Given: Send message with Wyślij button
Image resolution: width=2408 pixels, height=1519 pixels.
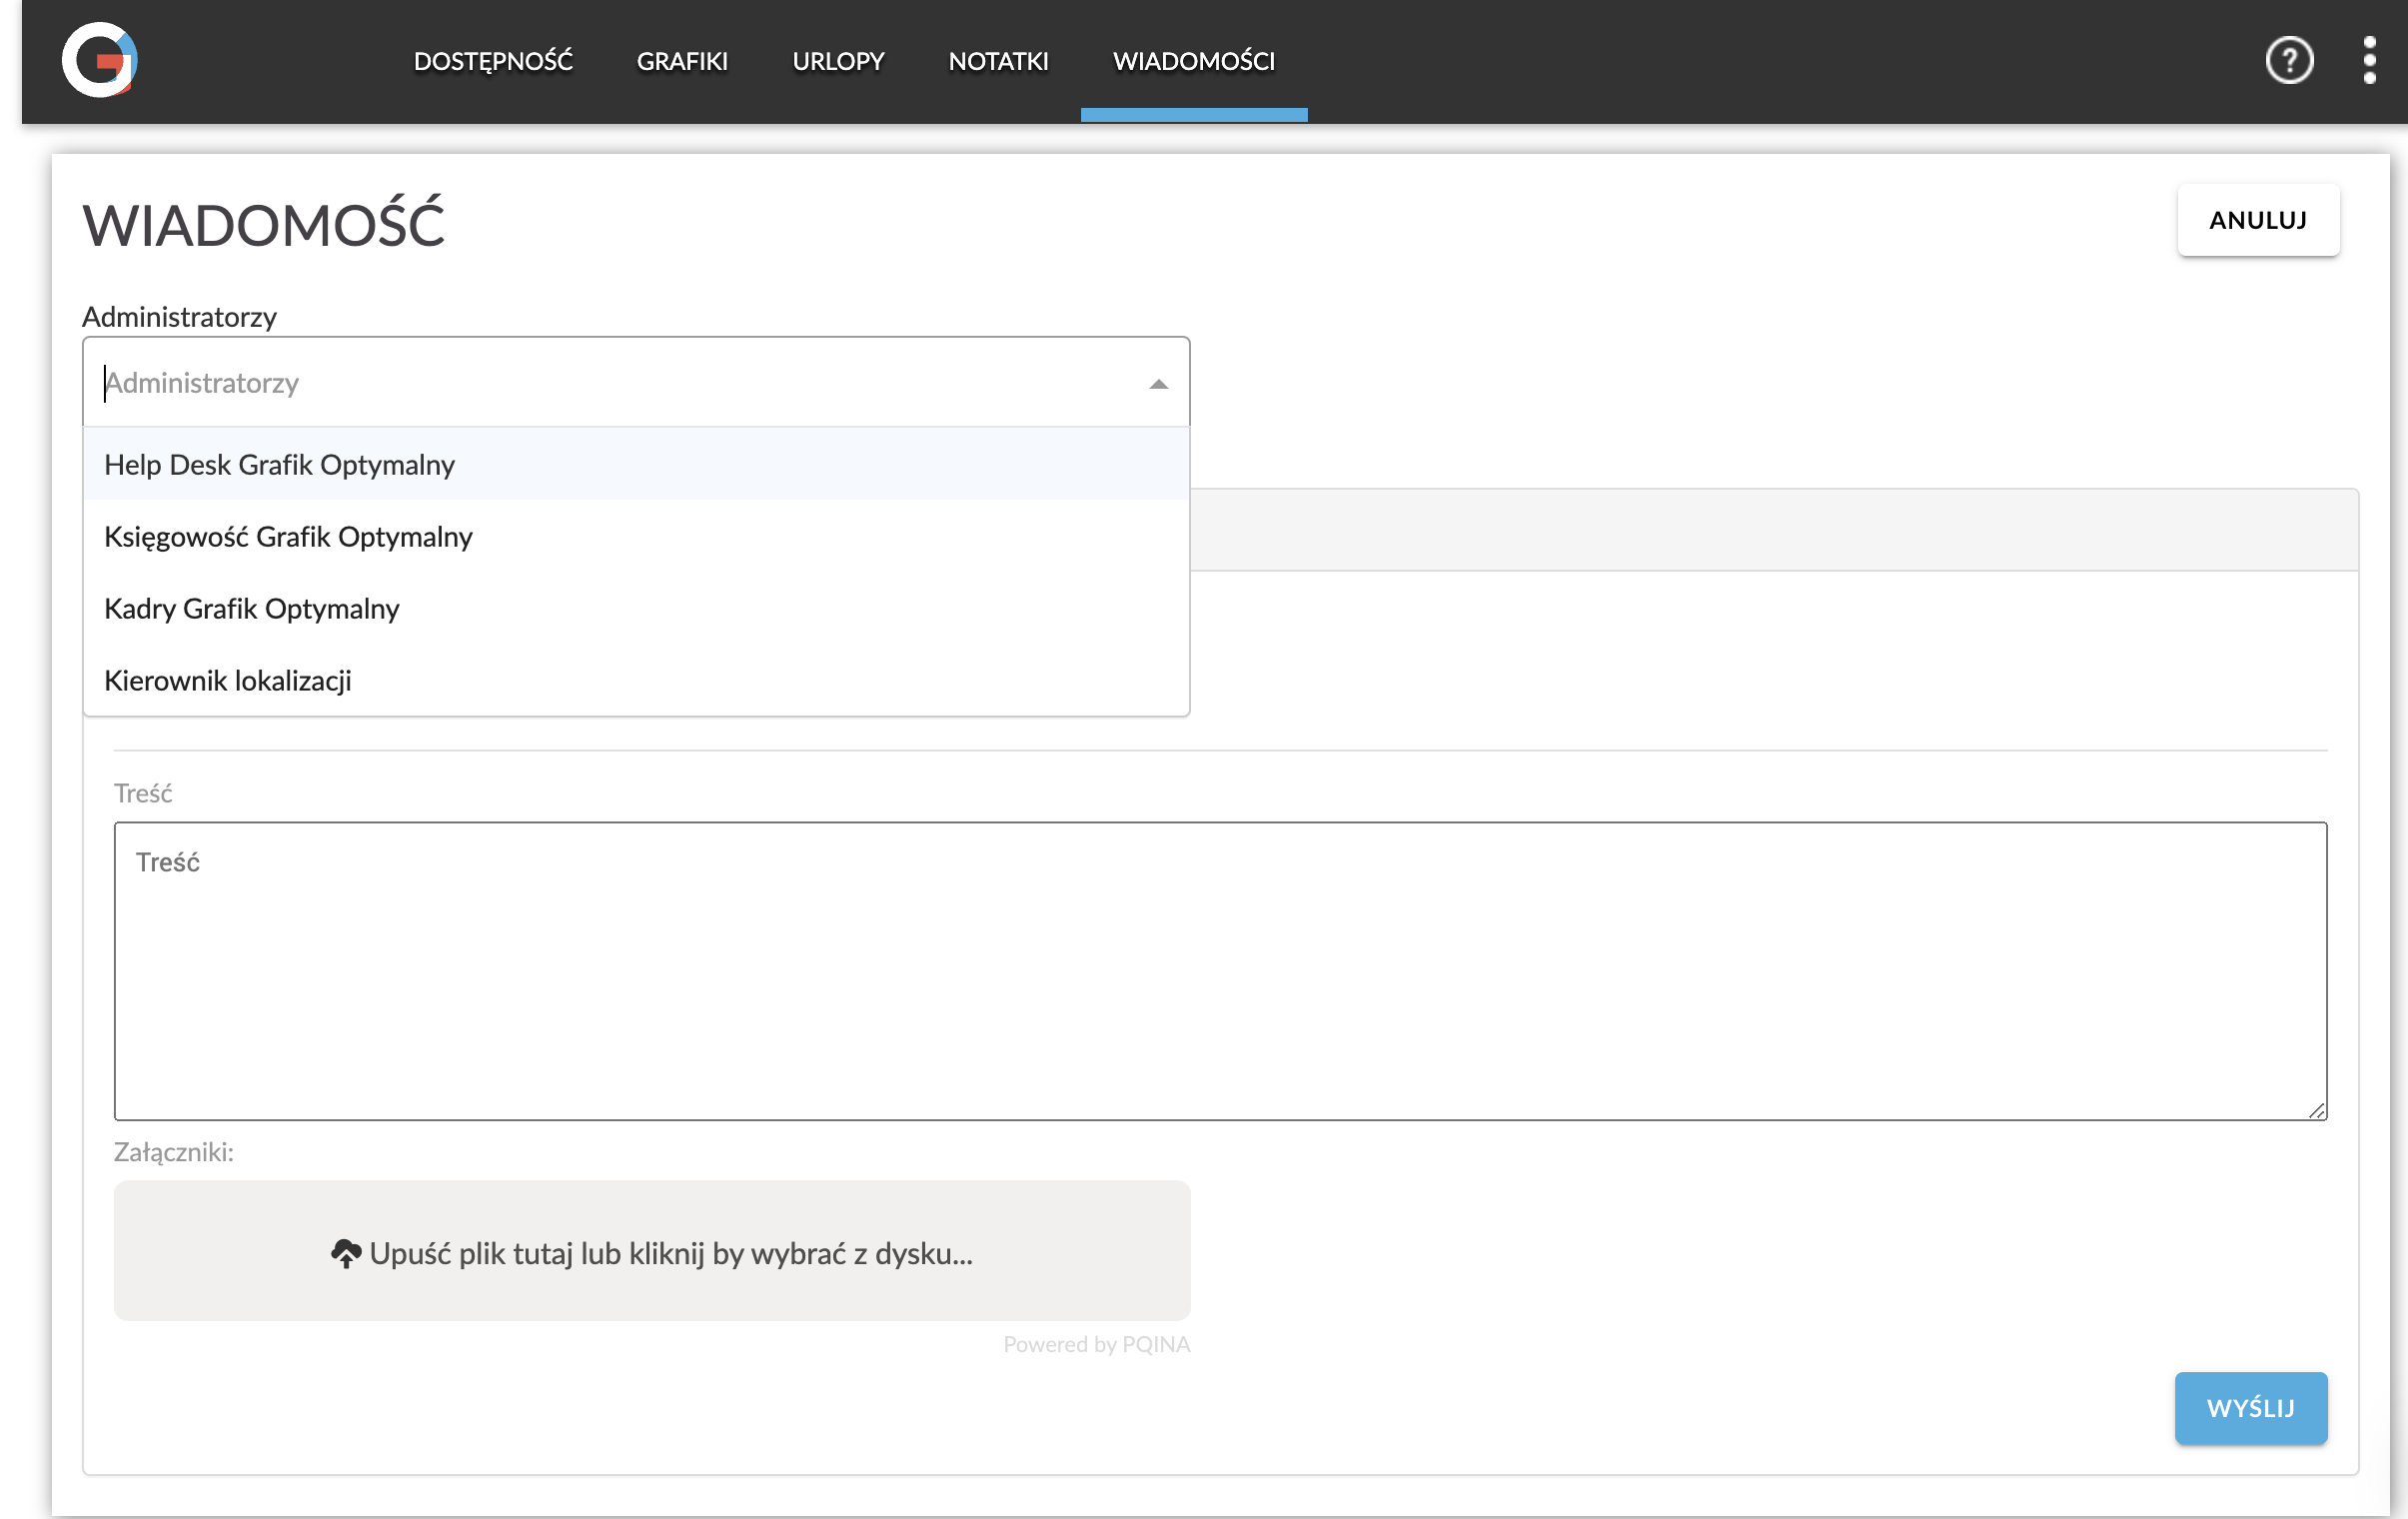Looking at the screenshot, I should [2250, 1407].
